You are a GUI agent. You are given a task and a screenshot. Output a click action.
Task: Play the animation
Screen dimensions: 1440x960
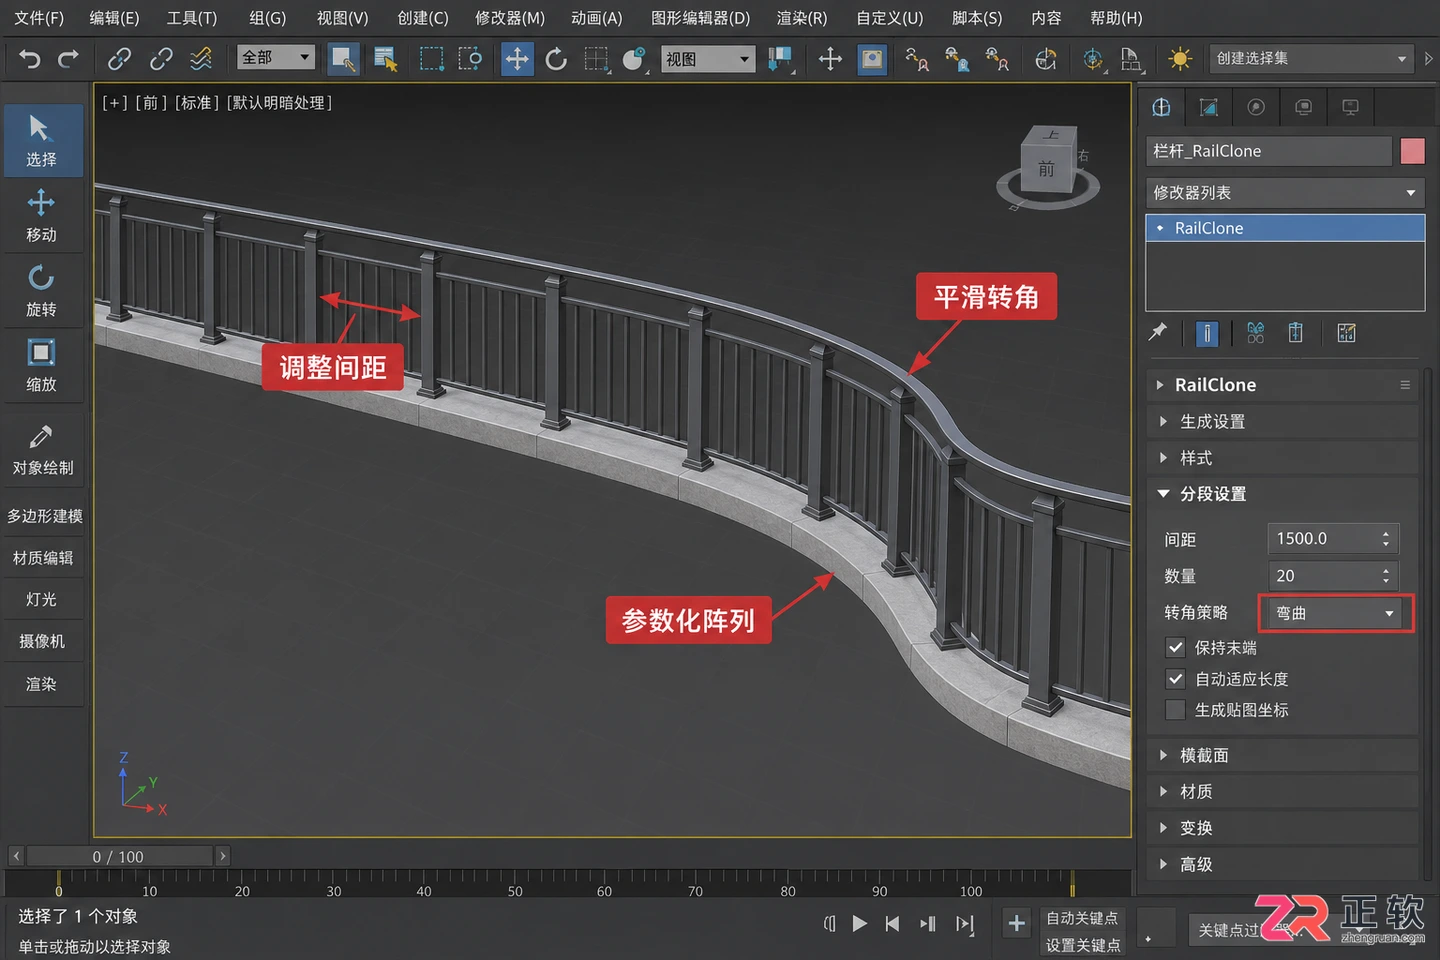point(860,924)
